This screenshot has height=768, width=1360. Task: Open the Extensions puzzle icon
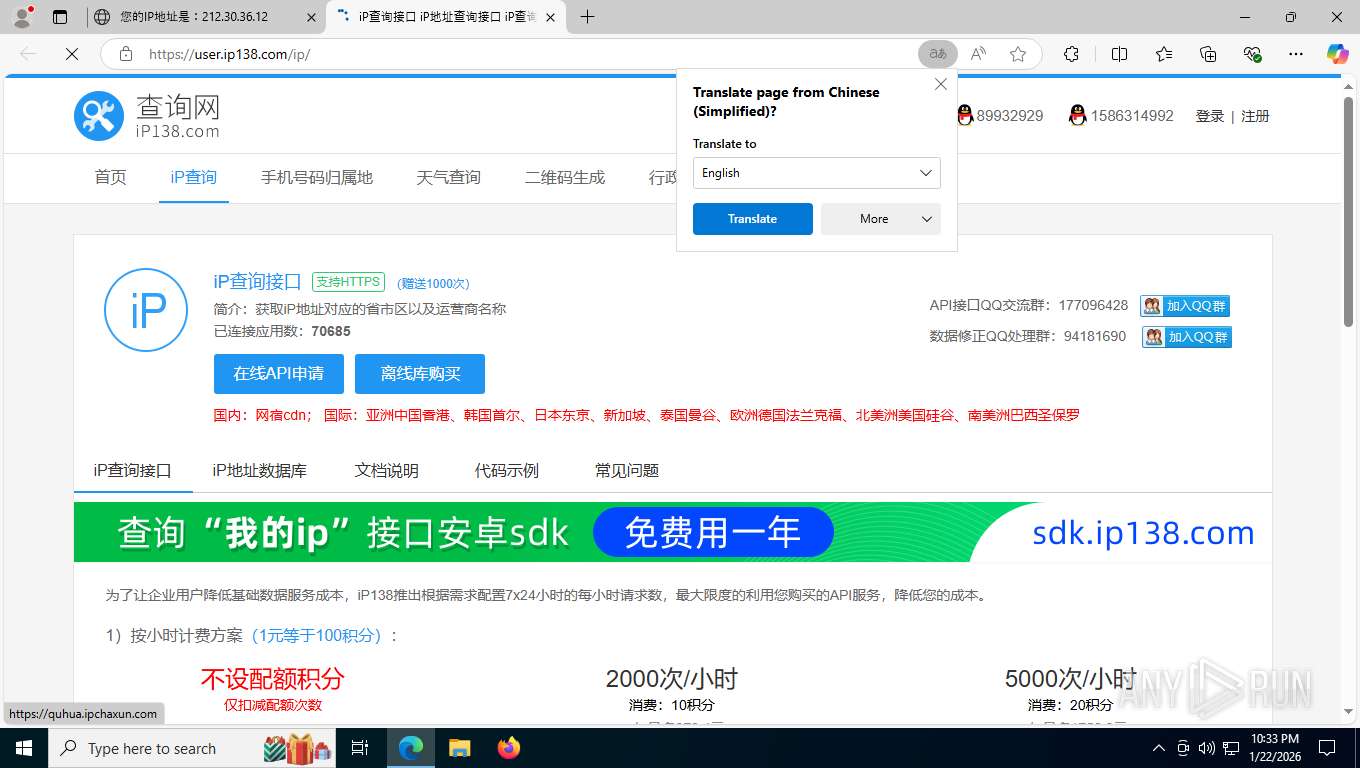[x=1071, y=54]
